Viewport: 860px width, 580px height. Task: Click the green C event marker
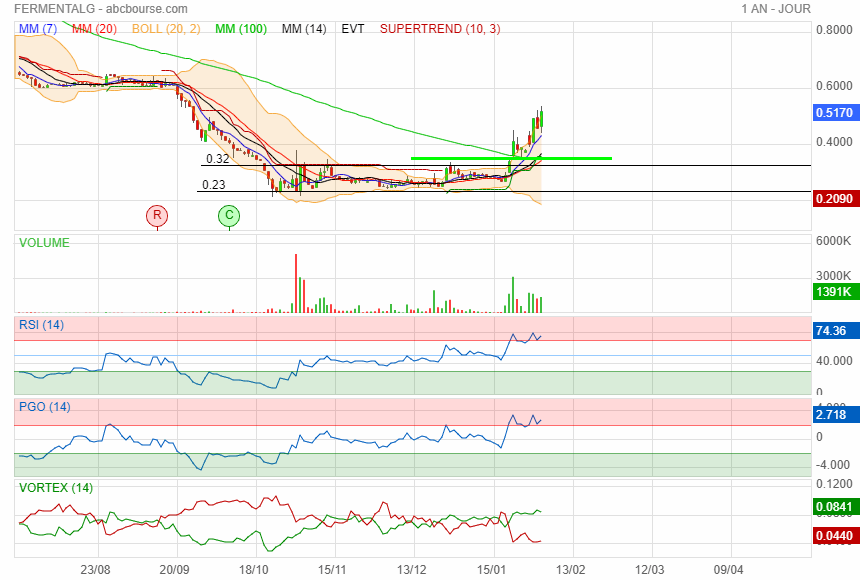click(229, 215)
